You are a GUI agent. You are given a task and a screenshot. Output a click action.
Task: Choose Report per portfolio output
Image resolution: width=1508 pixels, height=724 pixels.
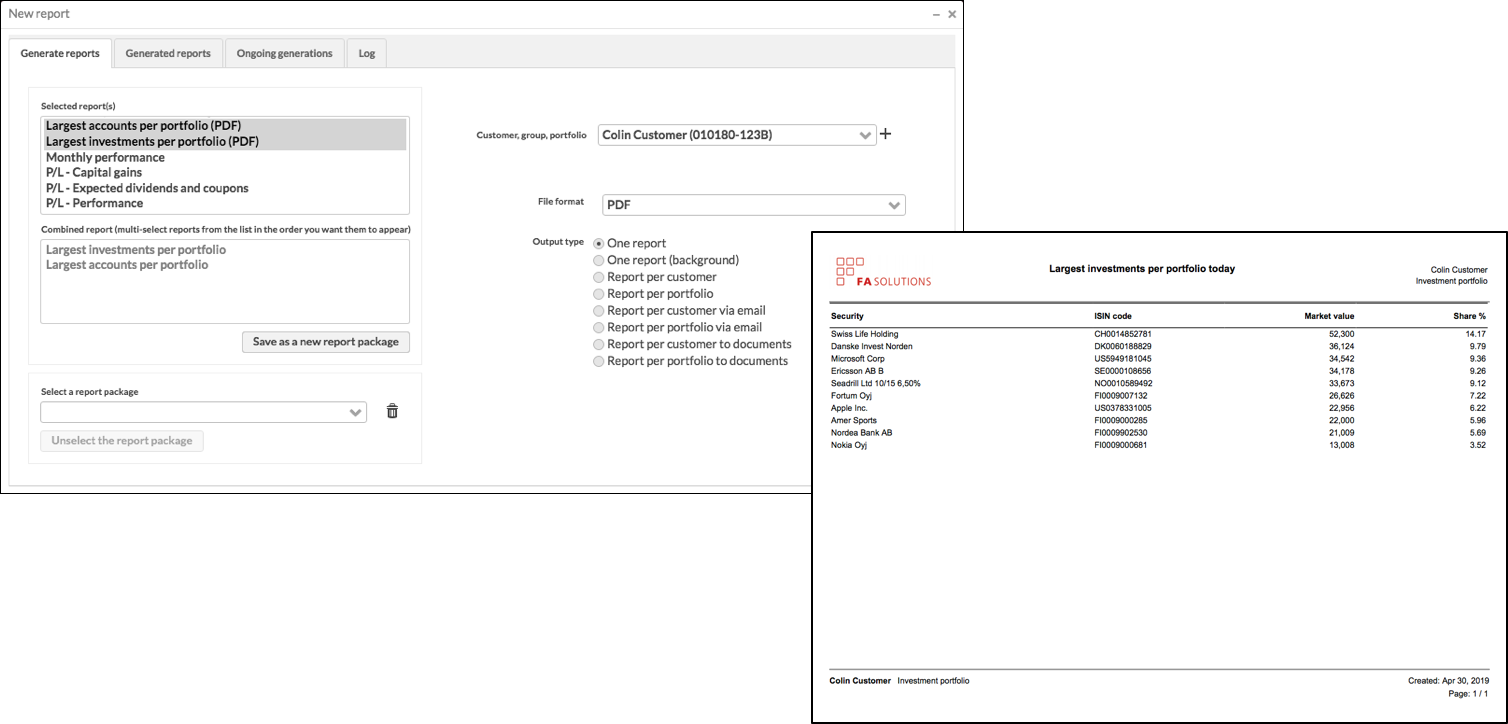pos(599,294)
